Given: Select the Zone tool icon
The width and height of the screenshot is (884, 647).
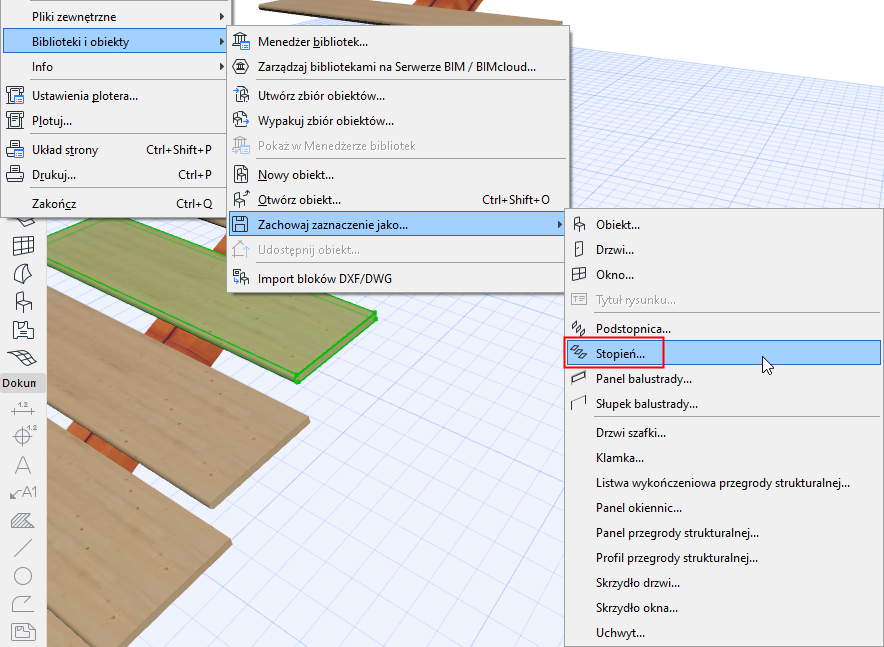Looking at the screenshot, I should pyautogui.click(x=23, y=330).
